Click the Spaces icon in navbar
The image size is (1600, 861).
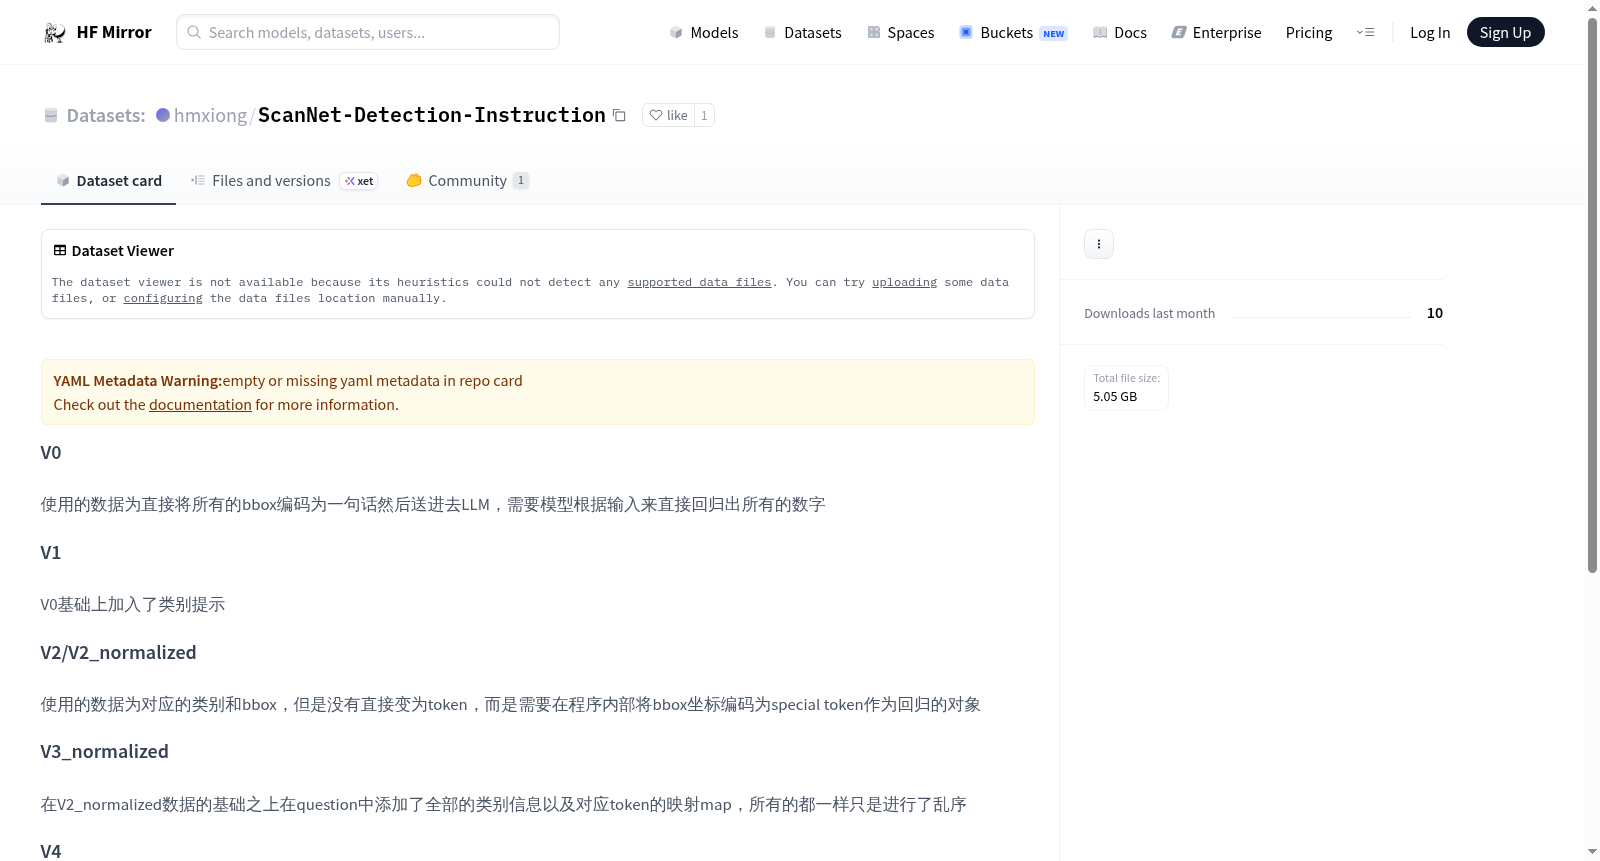tap(874, 33)
